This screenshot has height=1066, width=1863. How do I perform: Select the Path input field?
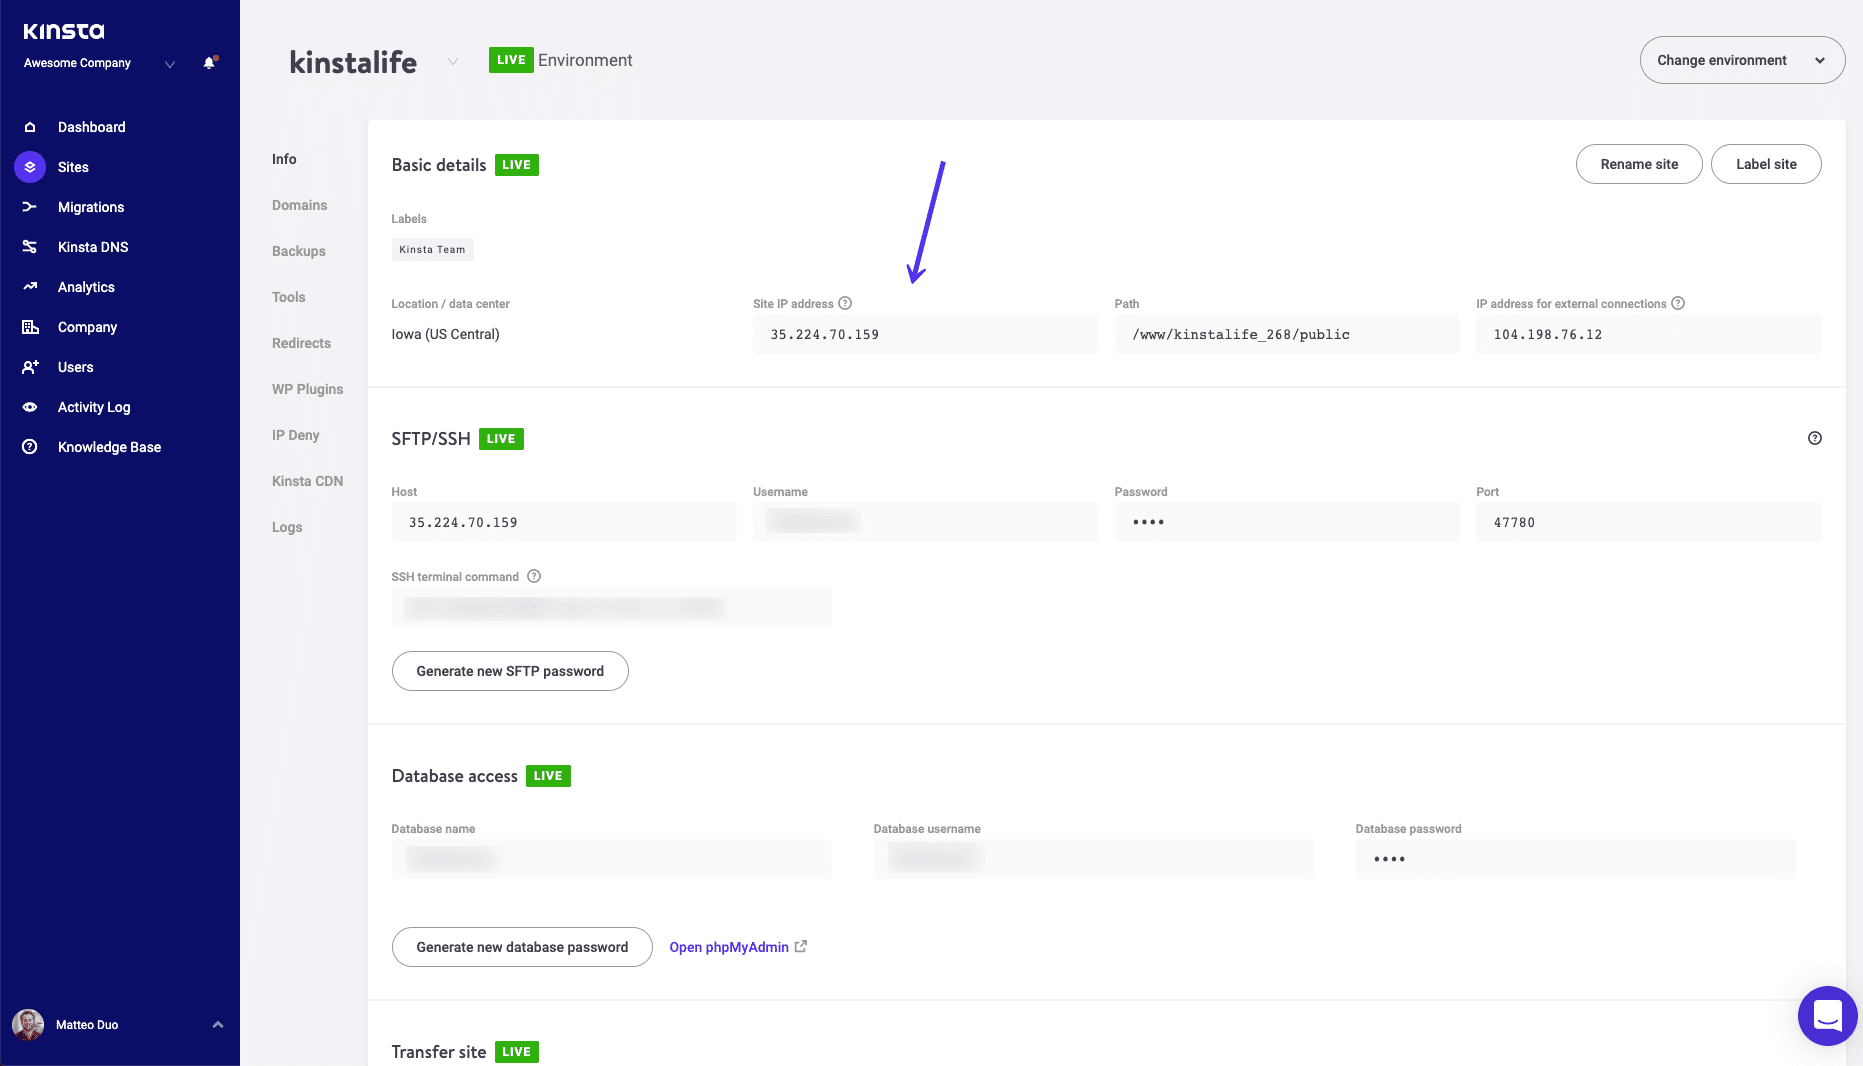coord(1286,334)
